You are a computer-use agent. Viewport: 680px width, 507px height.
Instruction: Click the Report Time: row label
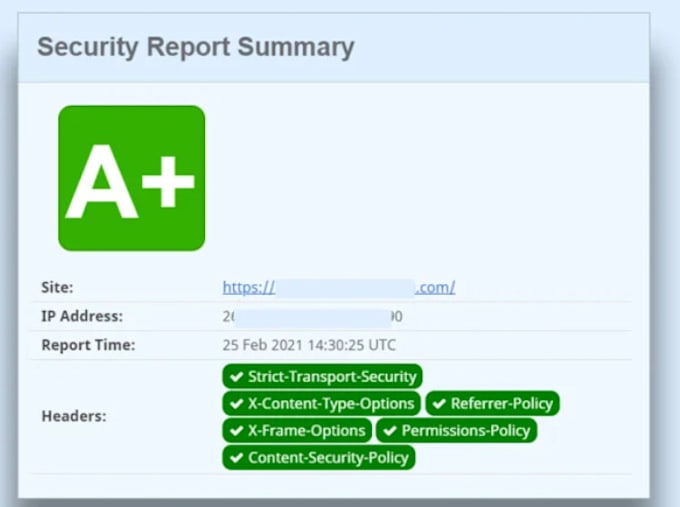pyautogui.click(x=88, y=345)
